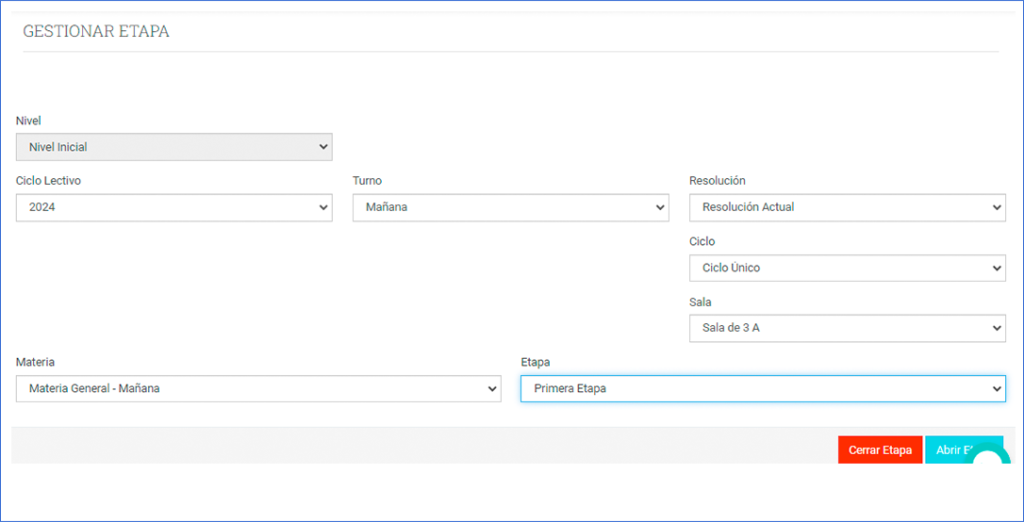Screen dimensions: 1024x522
Task: Click the Etapa field label
Action: pos(535,362)
